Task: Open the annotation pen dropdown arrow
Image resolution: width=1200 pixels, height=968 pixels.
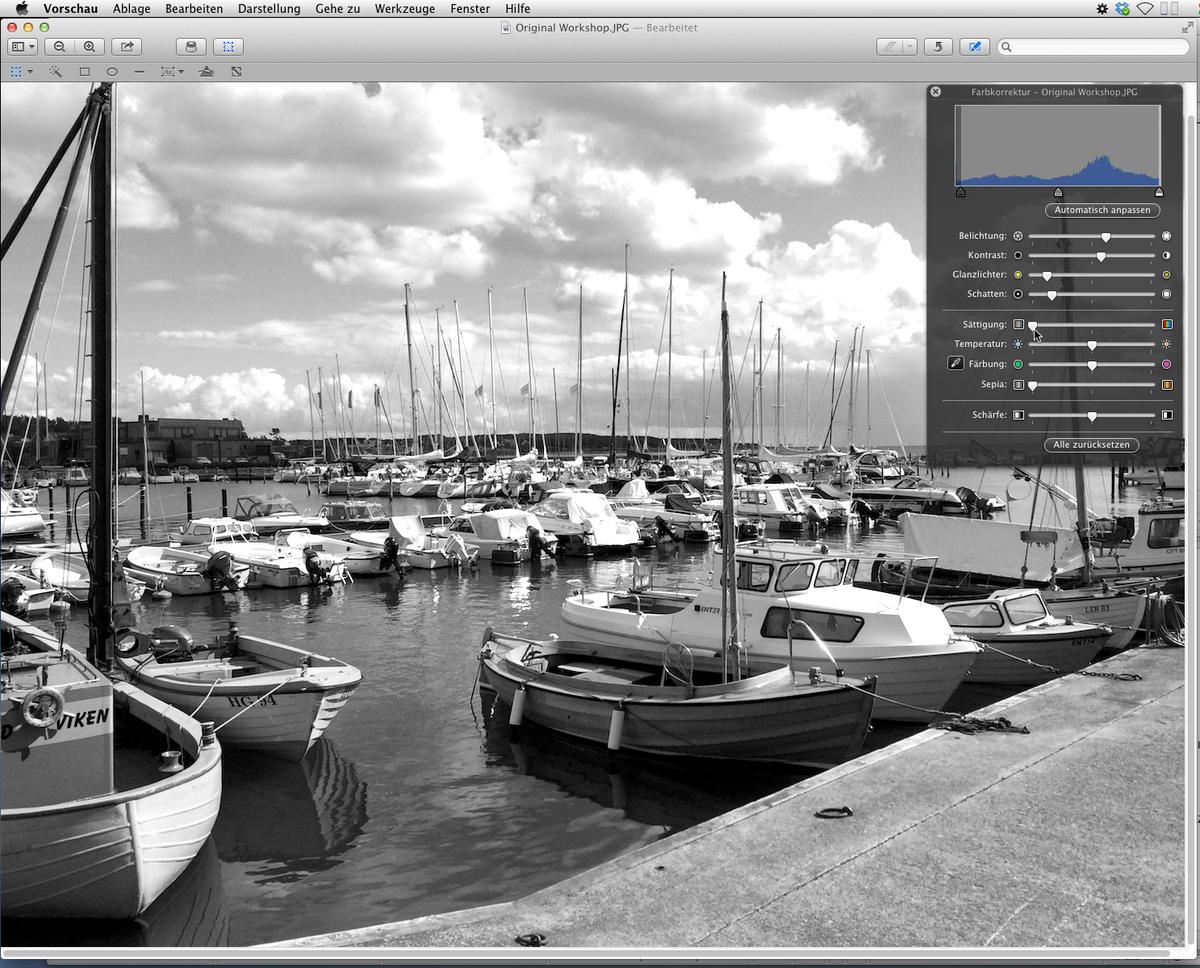Action: pos(909,46)
